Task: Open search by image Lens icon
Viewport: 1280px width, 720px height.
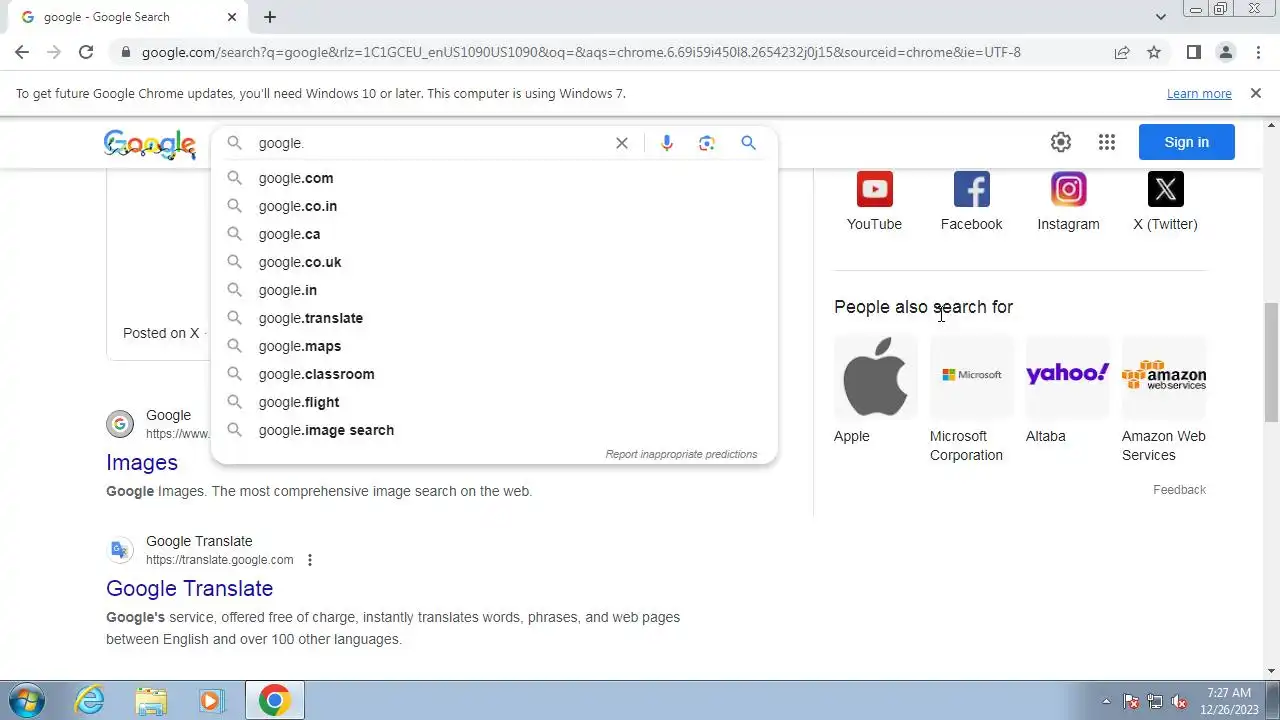Action: (707, 143)
